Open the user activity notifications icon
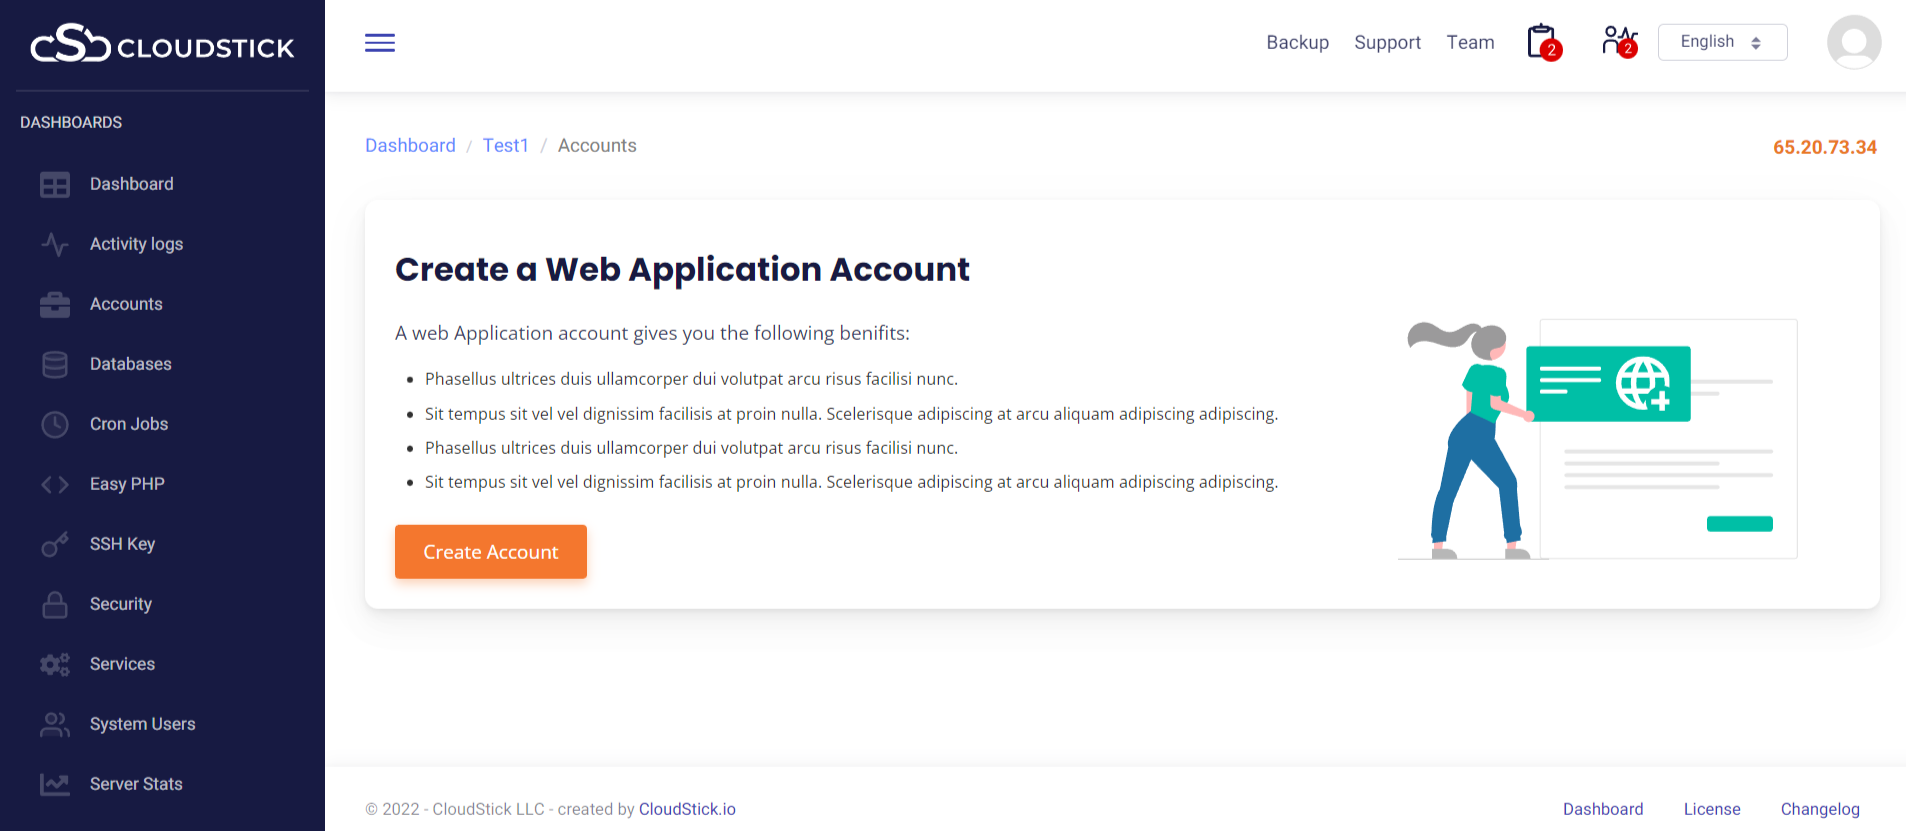 [x=1618, y=41]
